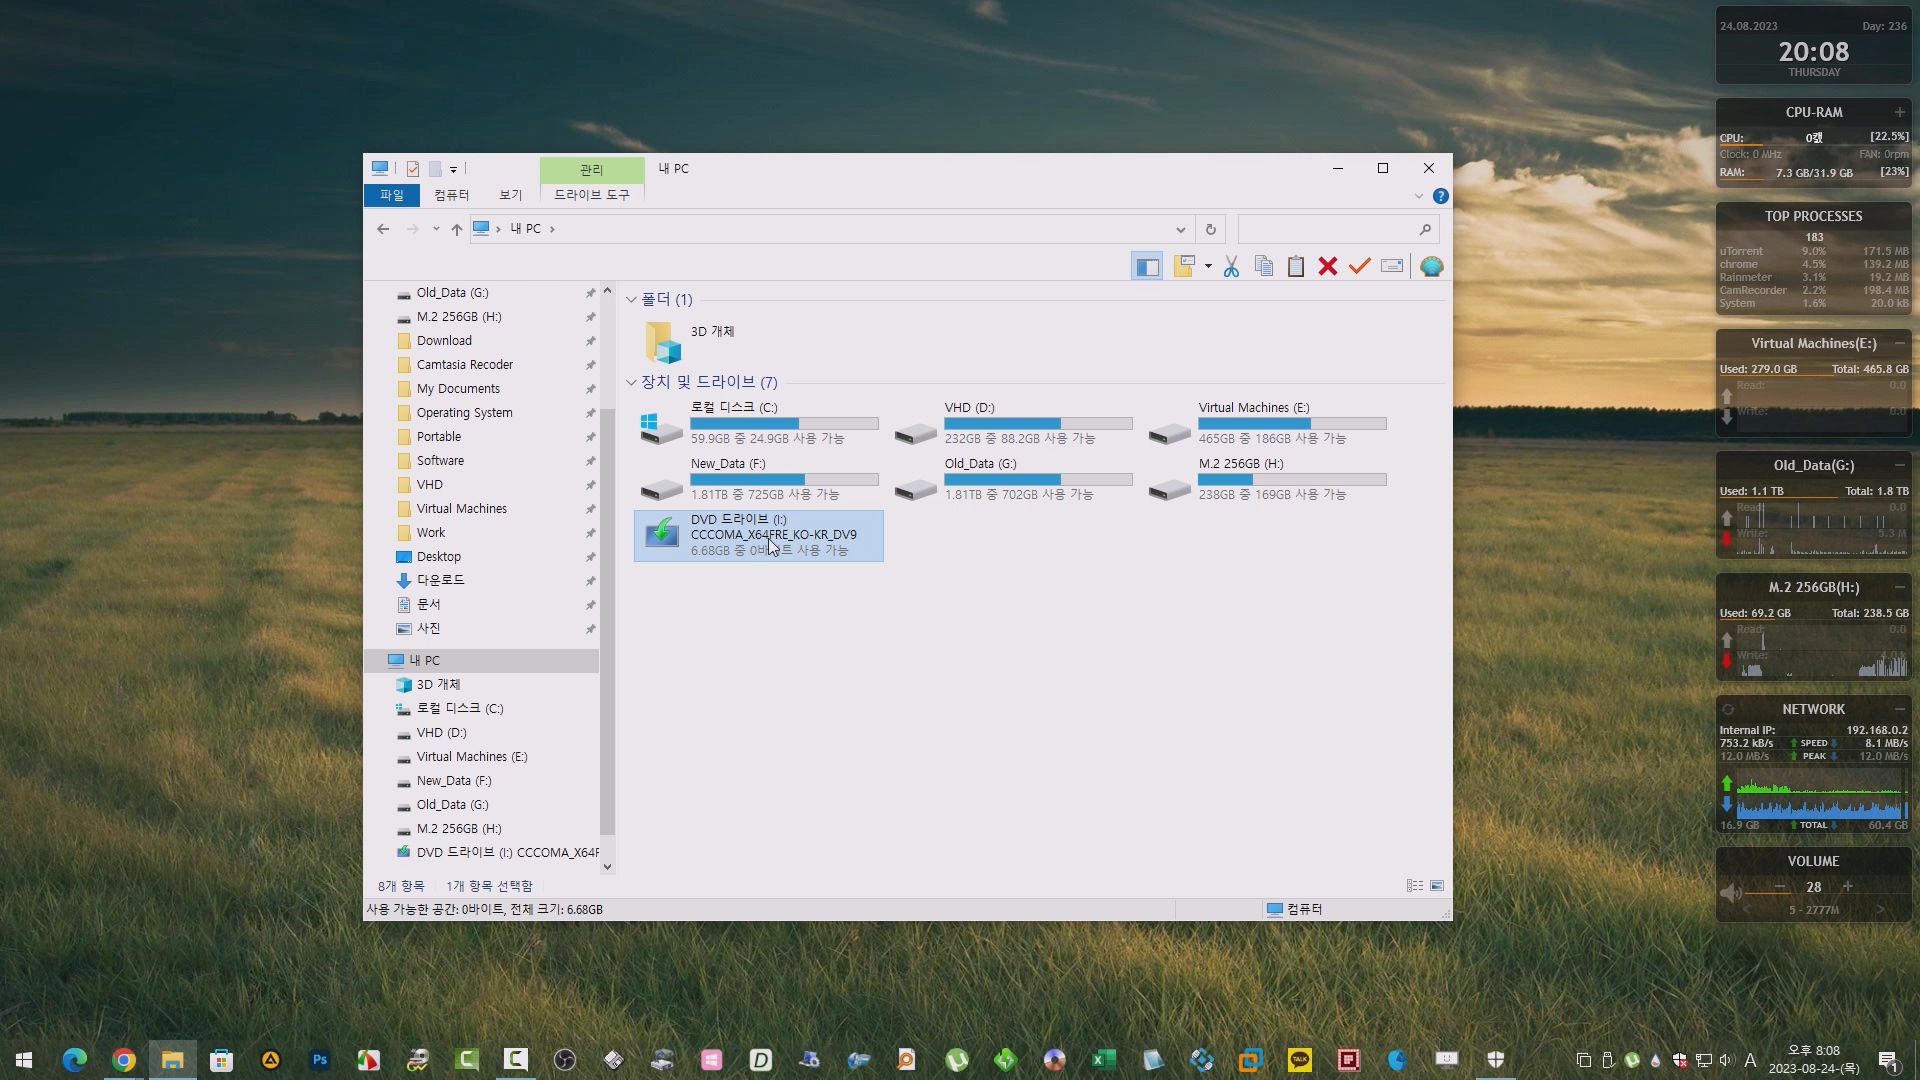
Task: Open Excel from the taskbar
Action: [1103, 1060]
